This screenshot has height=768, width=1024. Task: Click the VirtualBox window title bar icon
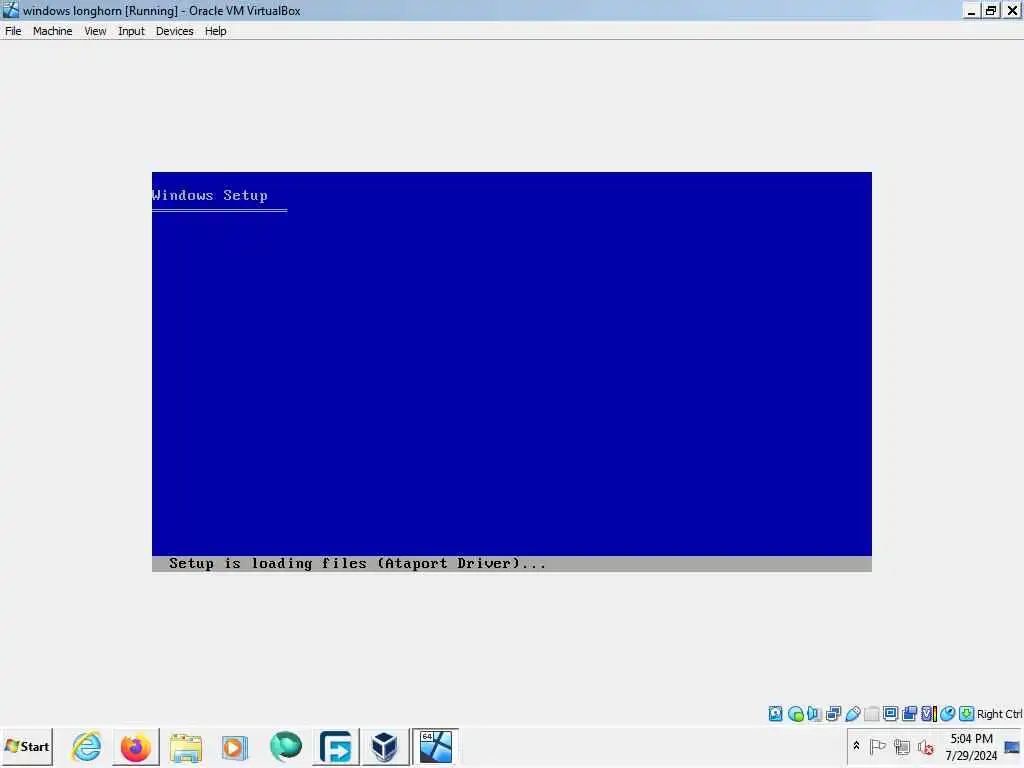tap(10, 10)
